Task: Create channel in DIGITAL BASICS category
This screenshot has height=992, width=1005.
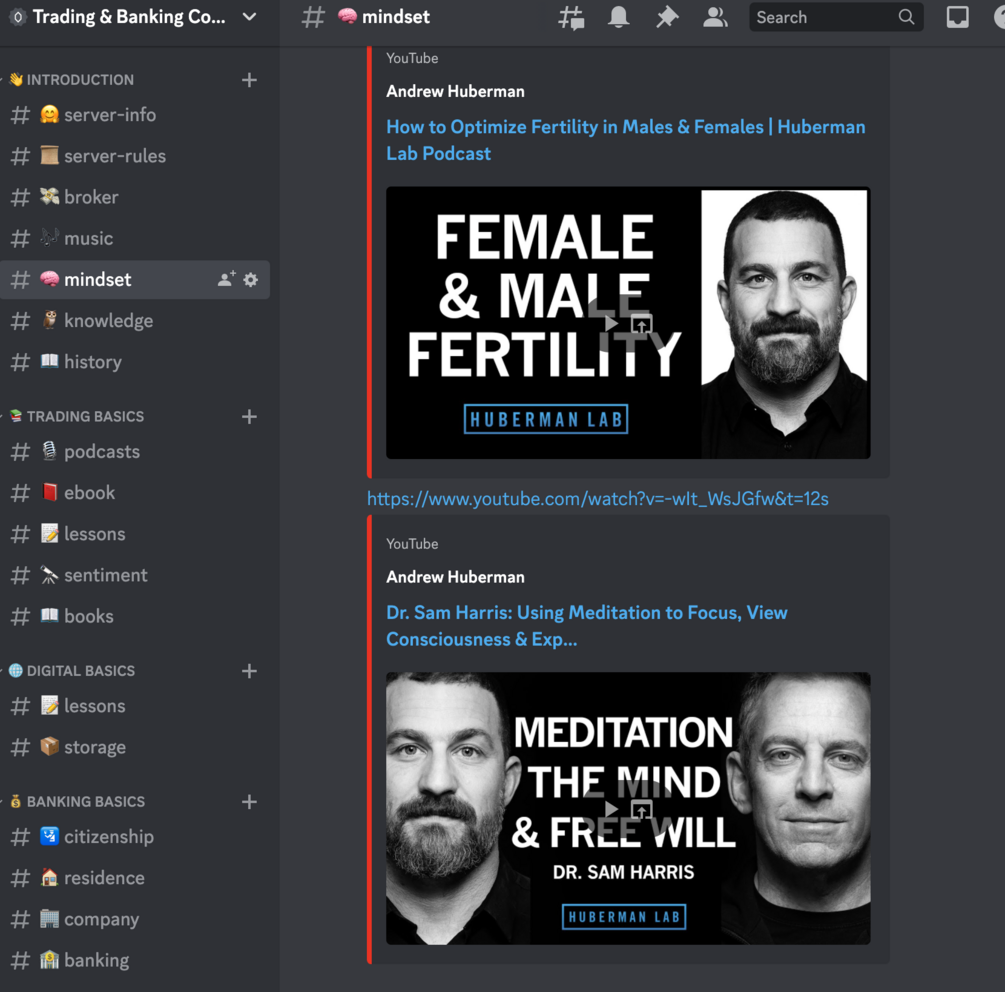Action: click(x=249, y=671)
